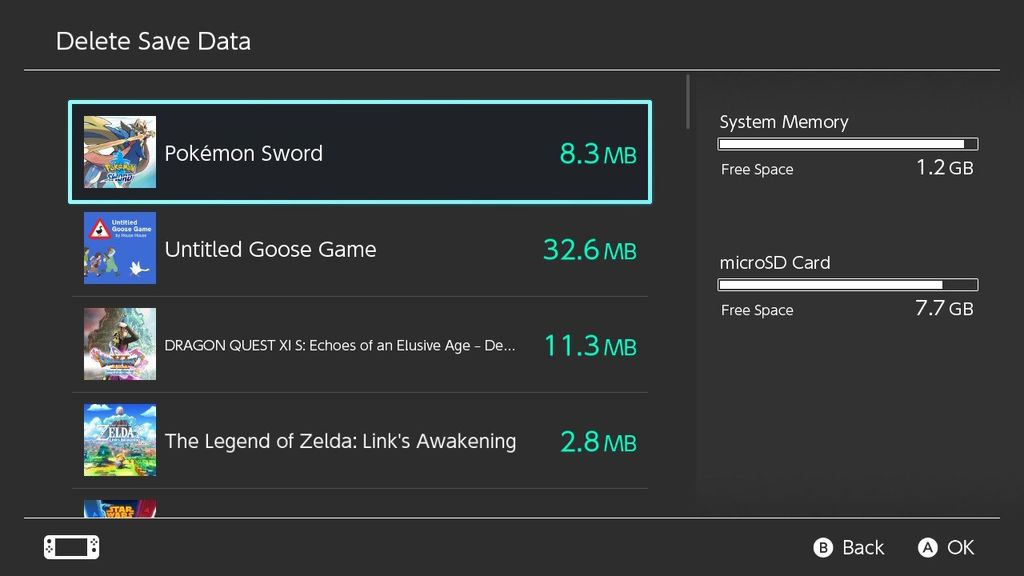Click the Pokémon Sword game icon
The image size is (1024, 576).
click(x=120, y=152)
